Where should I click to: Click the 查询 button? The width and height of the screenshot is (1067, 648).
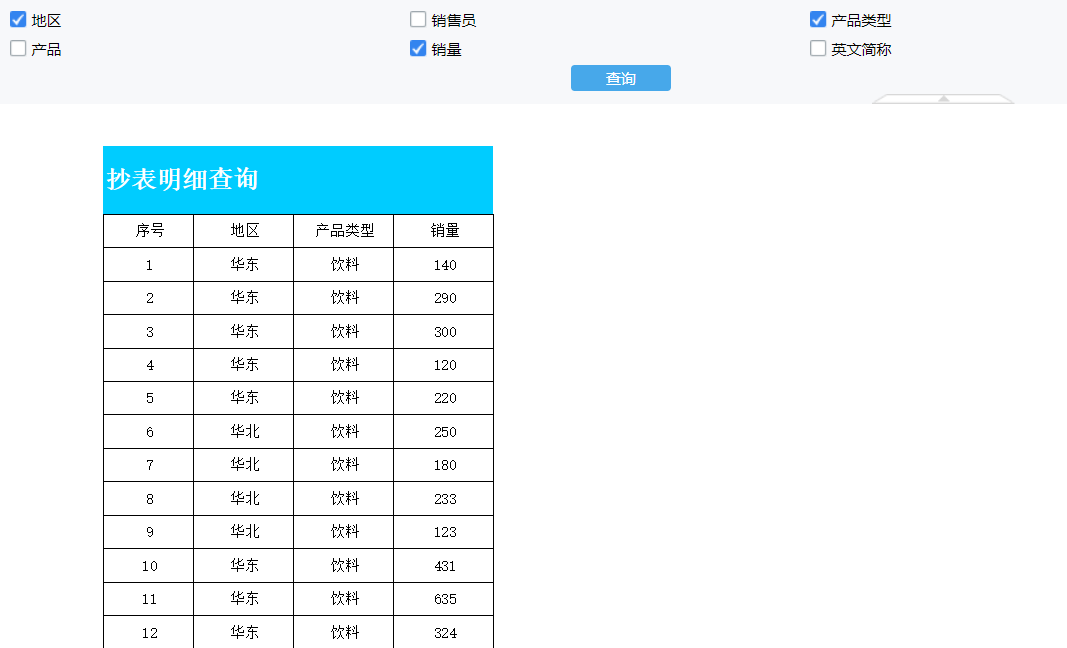[x=620, y=78]
